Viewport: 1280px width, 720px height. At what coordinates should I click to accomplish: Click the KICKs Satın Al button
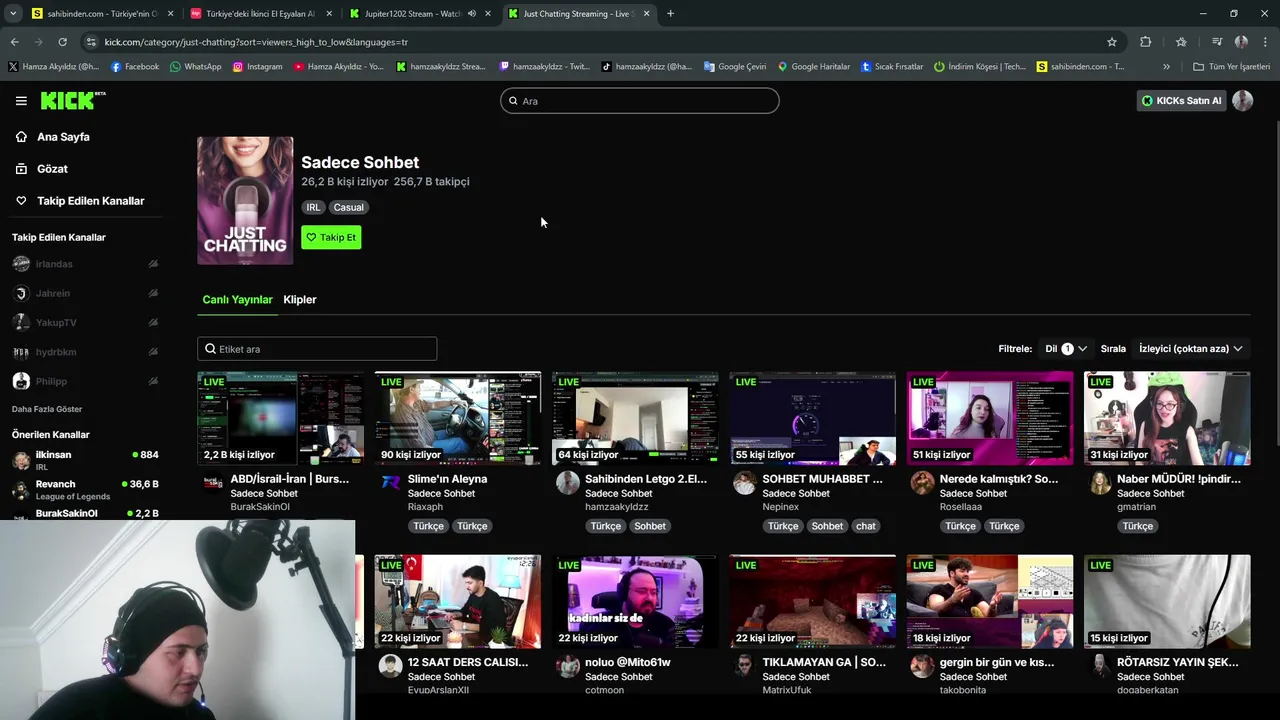[1181, 101]
